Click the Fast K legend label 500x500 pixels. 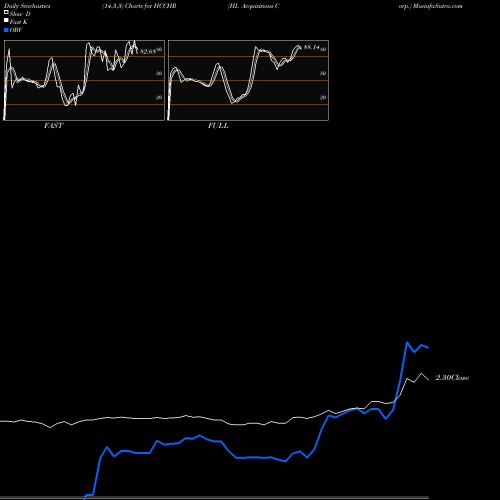point(19,22)
